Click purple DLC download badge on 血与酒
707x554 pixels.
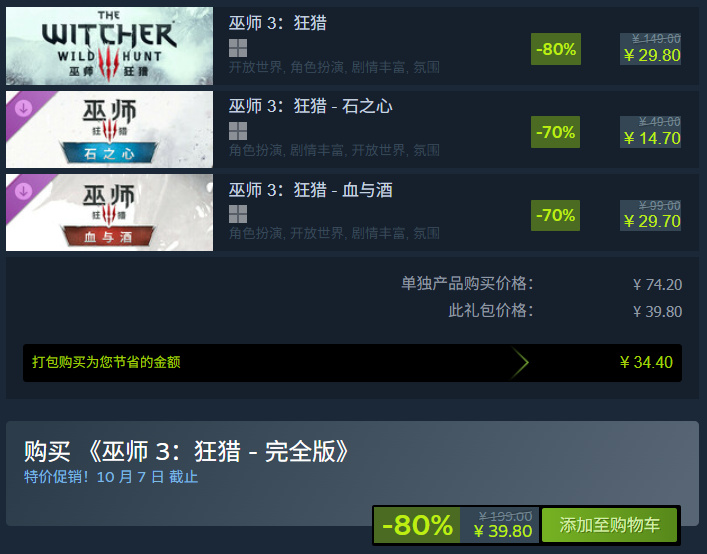point(23,191)
